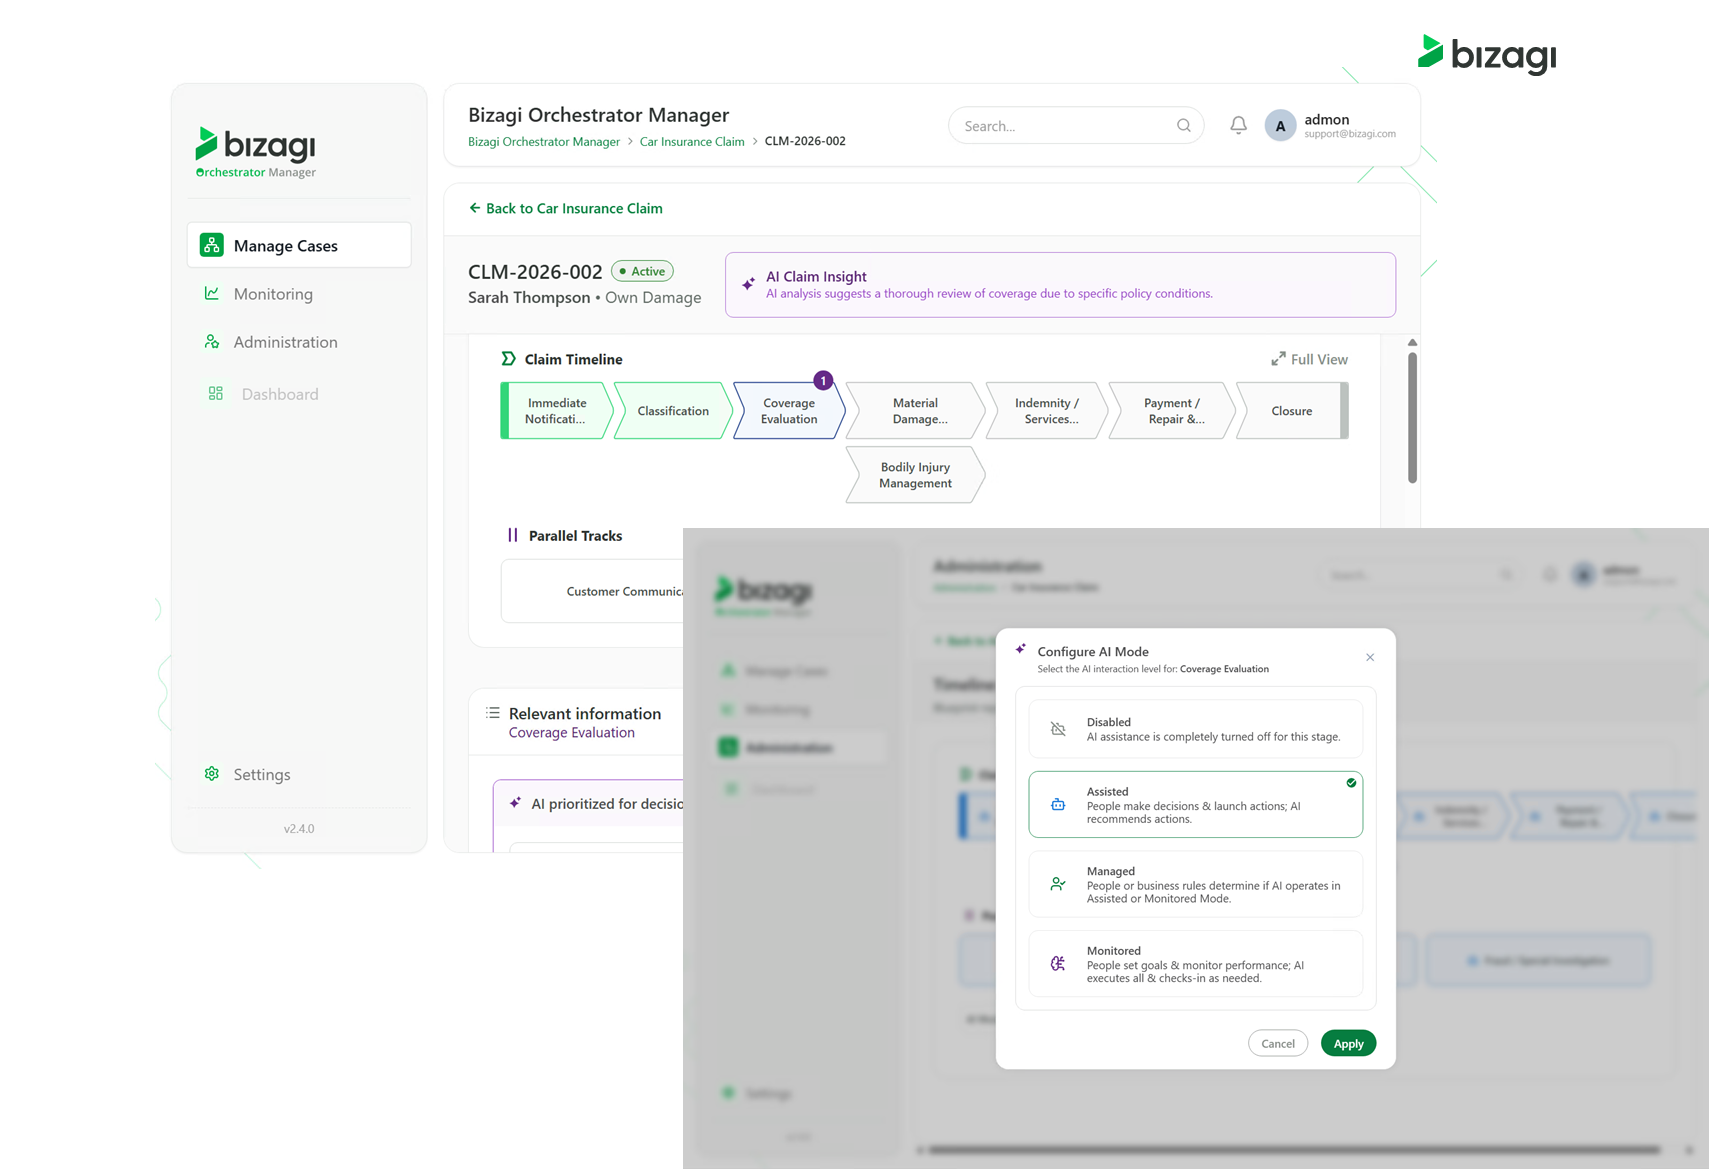The width and height of the screenshot is (1709, 1169).
Task: Open Full View of timeline
Action: click(1309, 359)
